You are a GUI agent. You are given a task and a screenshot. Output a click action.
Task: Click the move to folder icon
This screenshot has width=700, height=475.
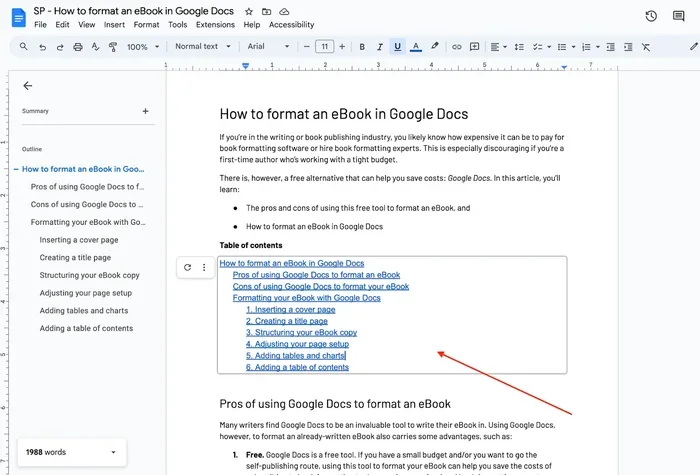[267, 12]
